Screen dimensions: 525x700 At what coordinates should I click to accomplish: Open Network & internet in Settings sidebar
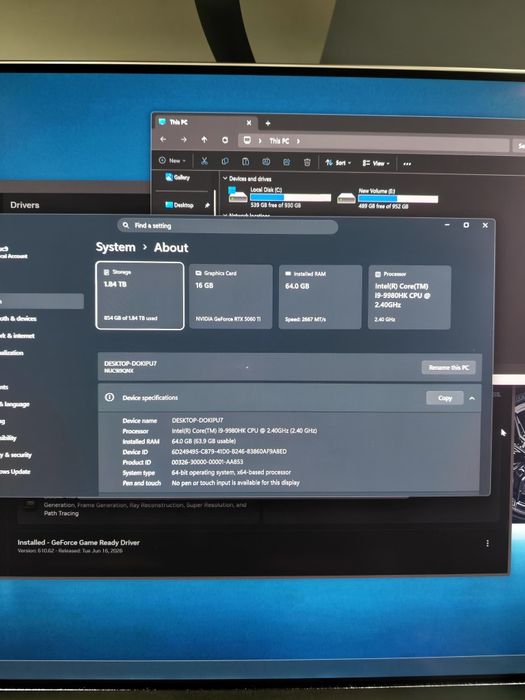(x=17, y=335)
